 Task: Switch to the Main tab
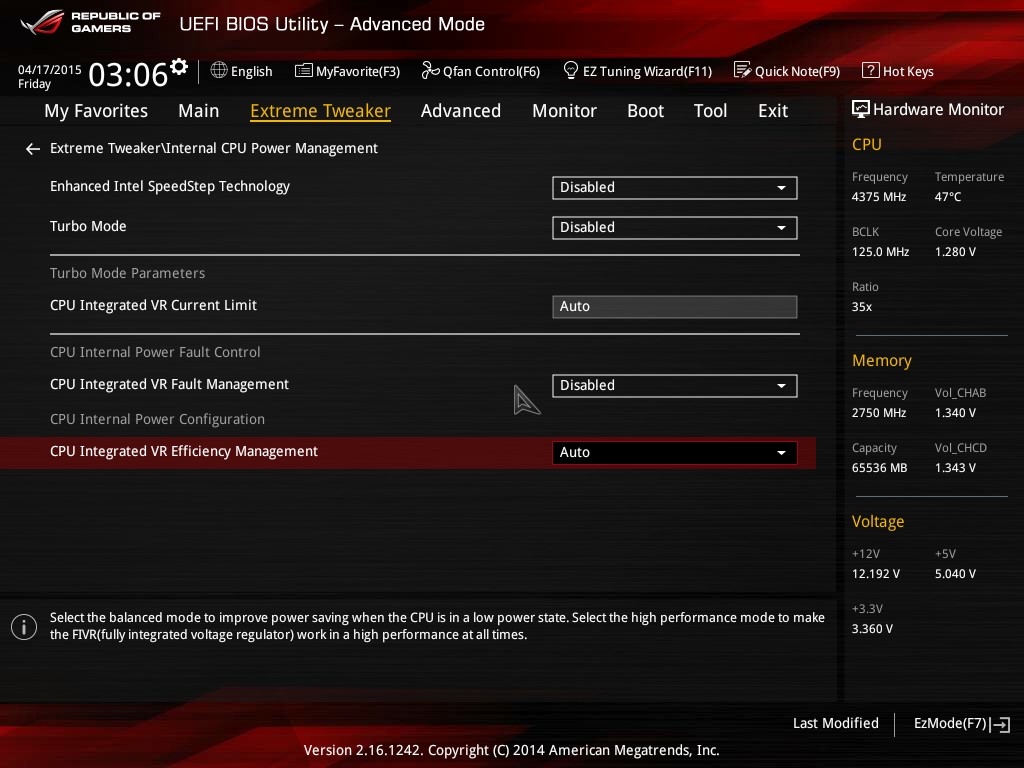coord(199,111)
